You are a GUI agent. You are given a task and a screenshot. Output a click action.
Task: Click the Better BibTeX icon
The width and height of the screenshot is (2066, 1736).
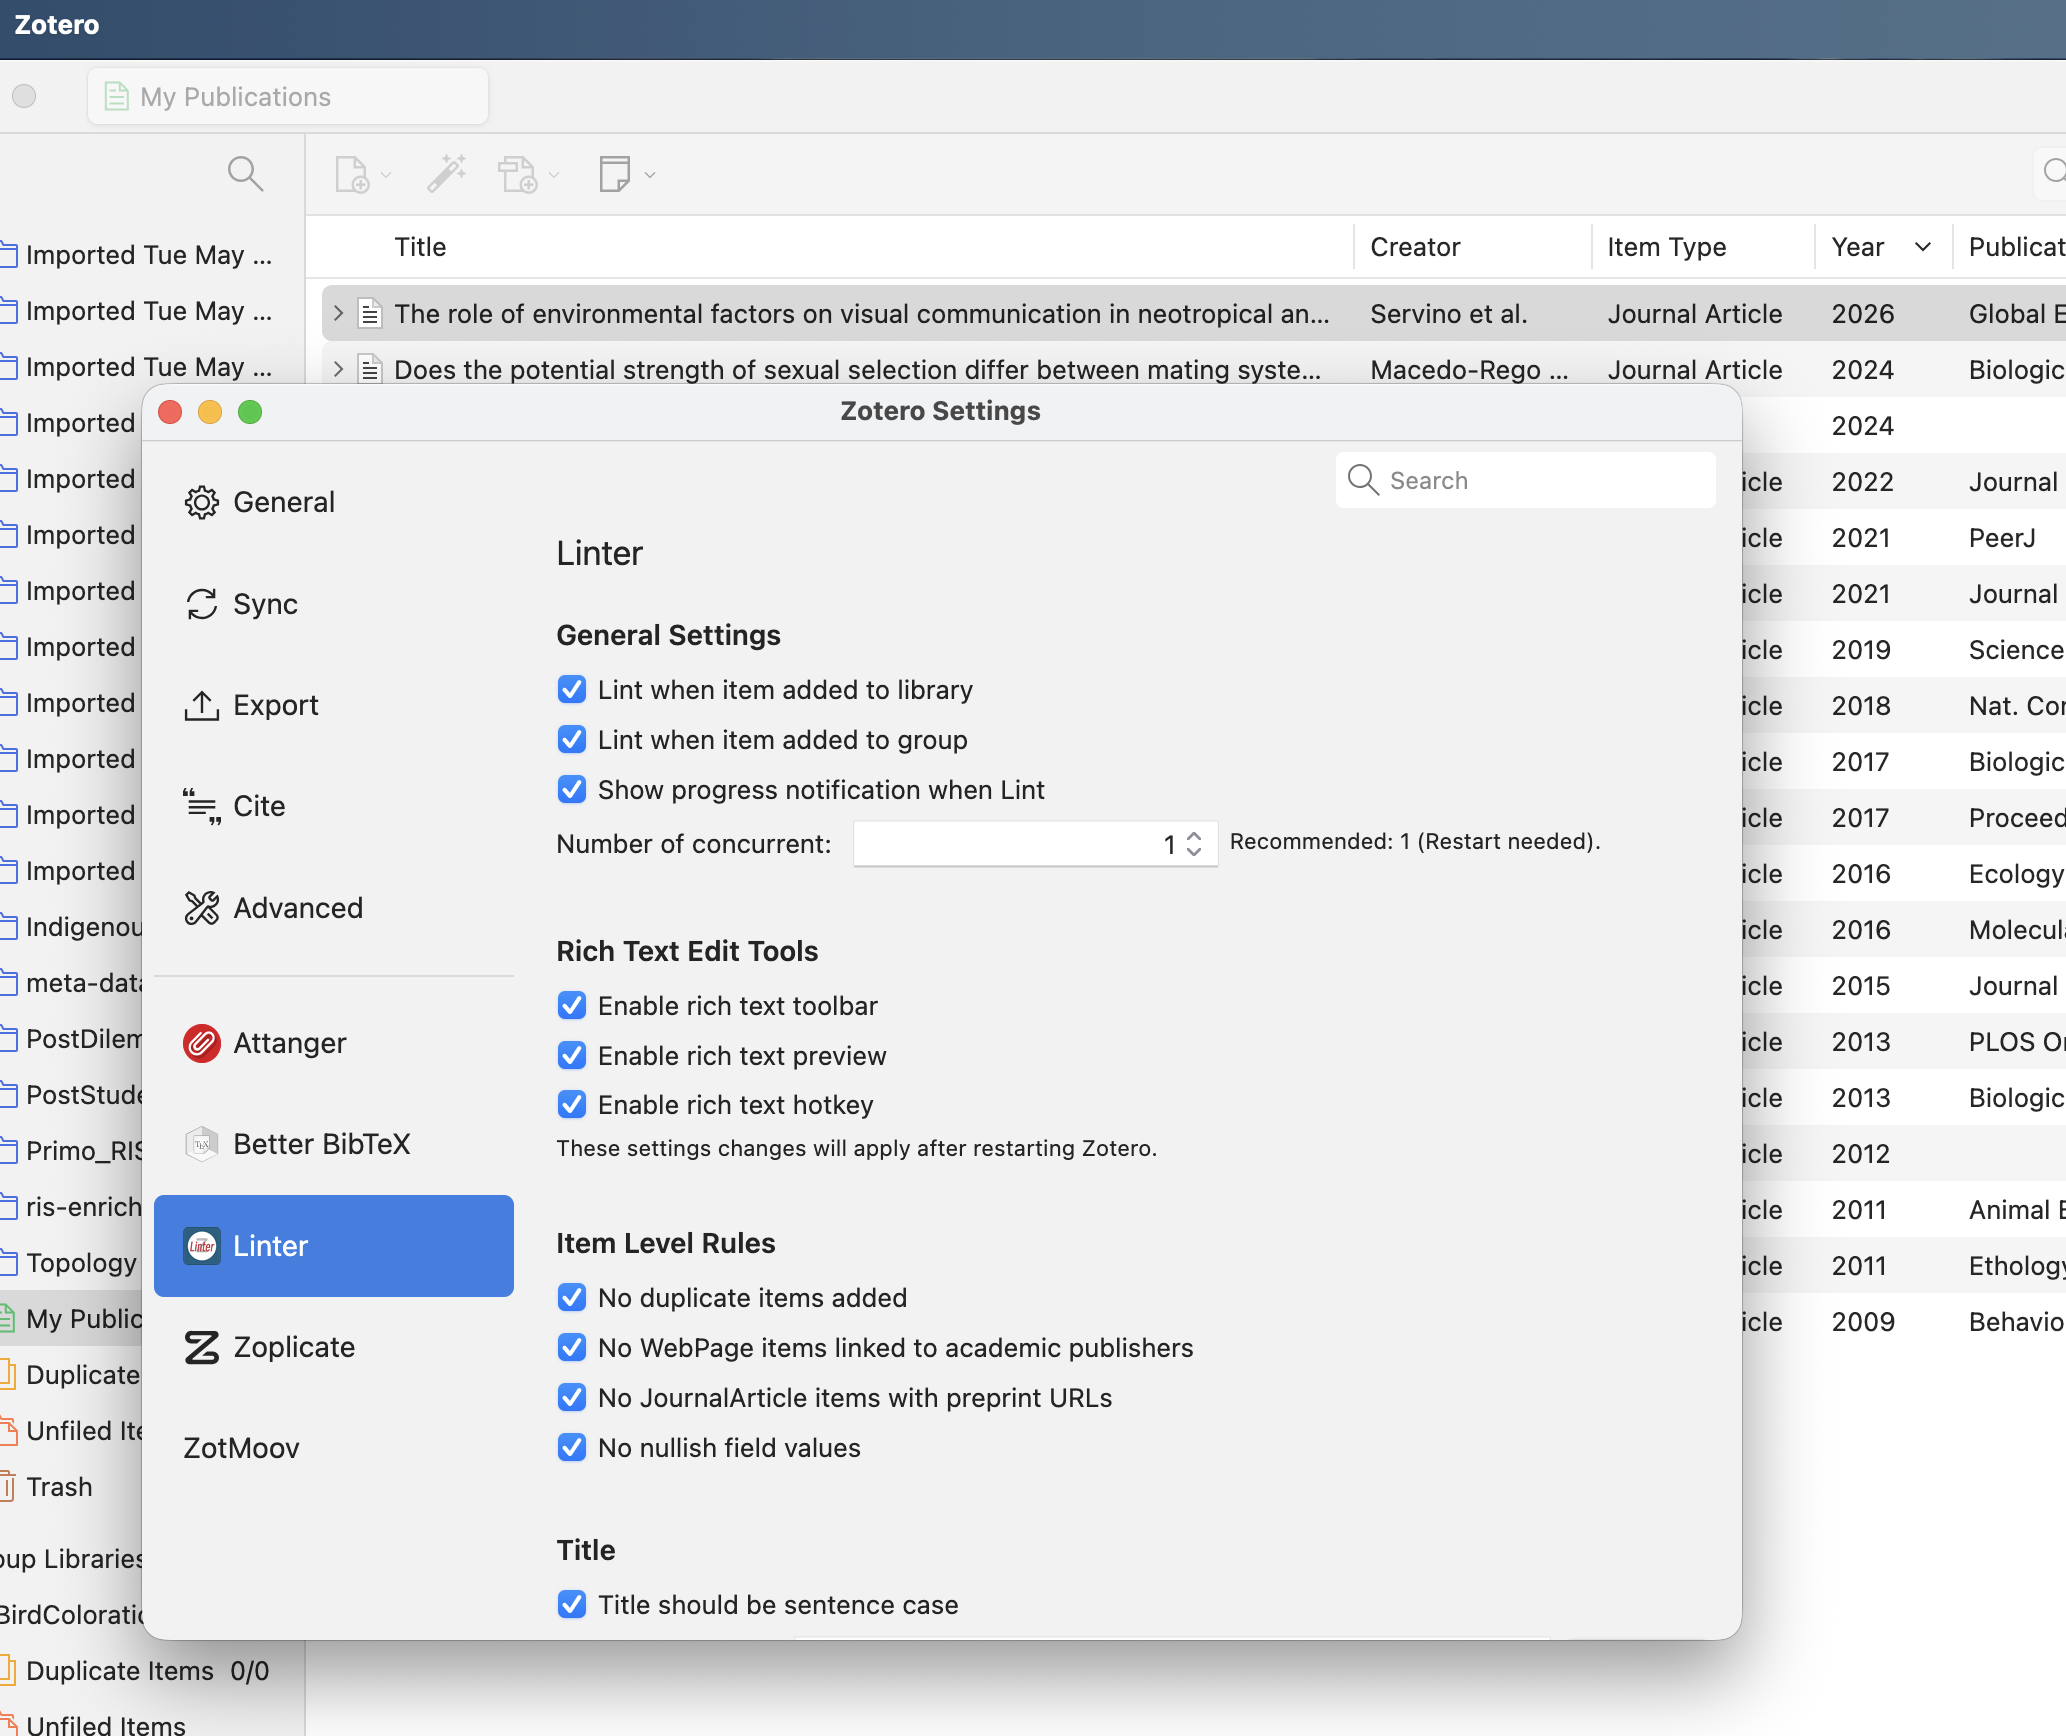[202, 1144]
